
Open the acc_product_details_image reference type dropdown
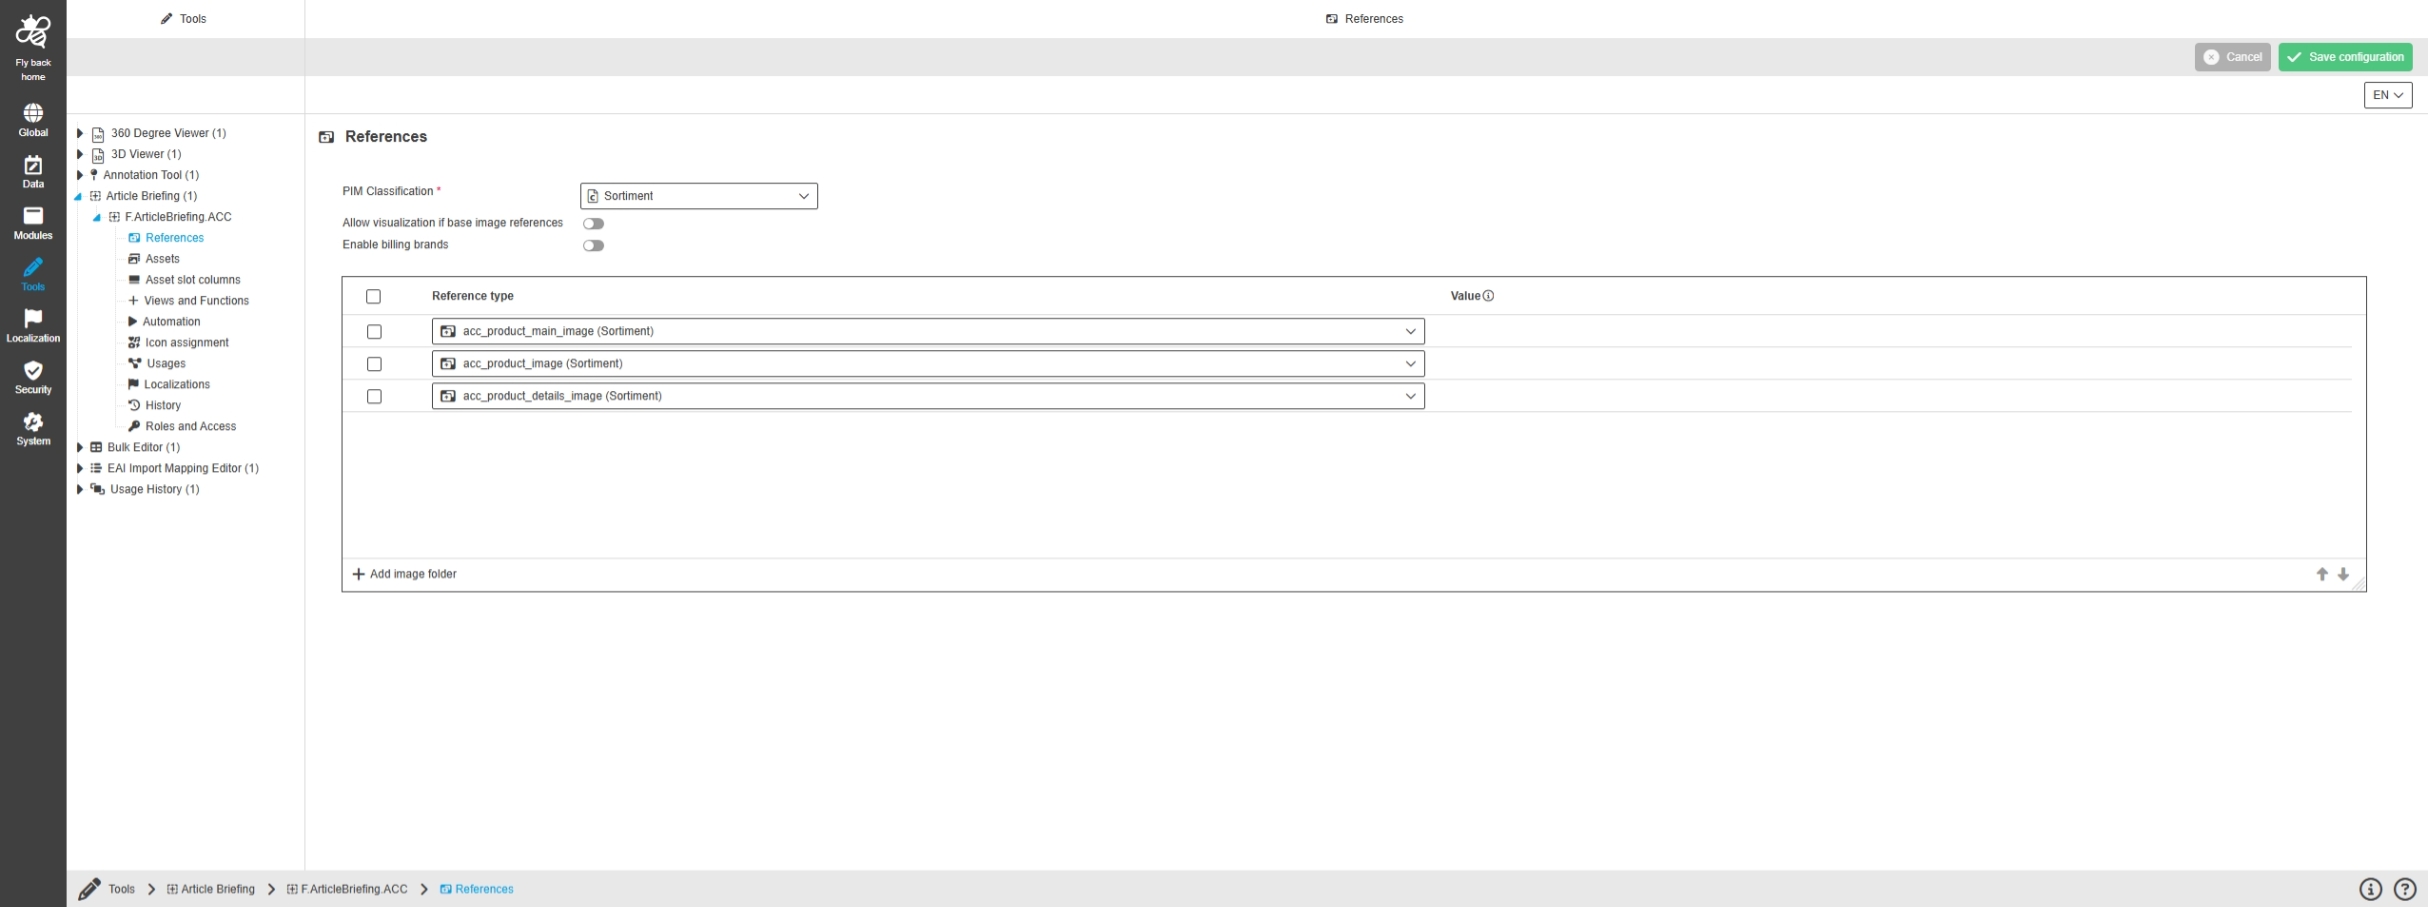[928, 396]
